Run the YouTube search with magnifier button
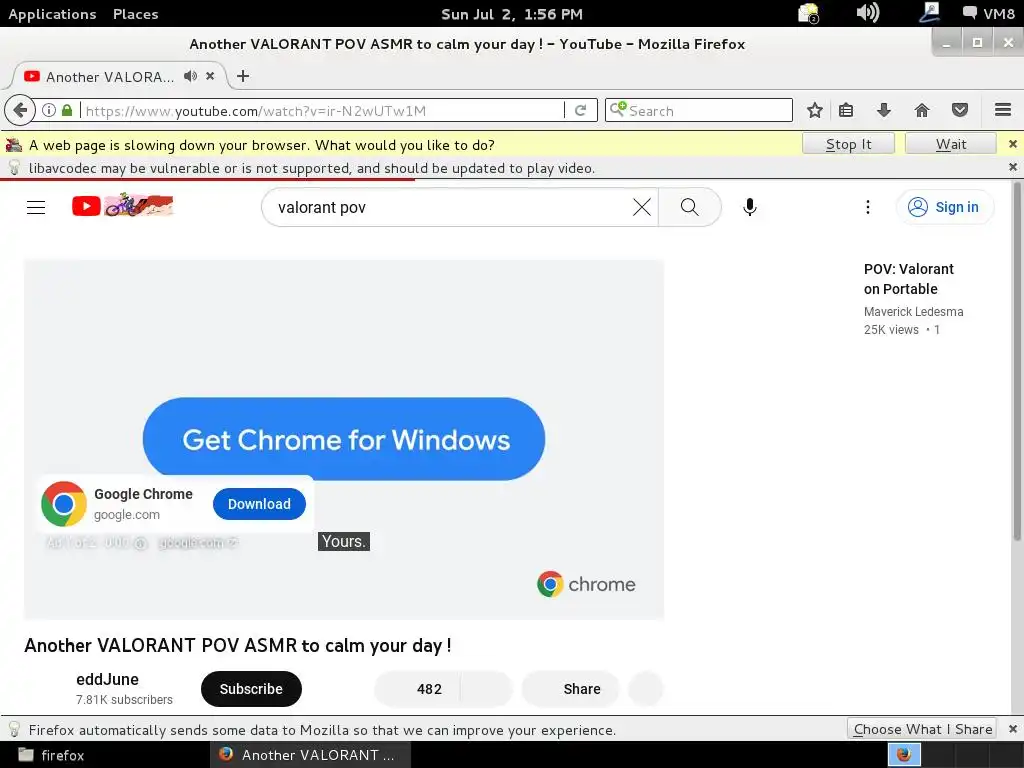The height and width of the screenshot is (768, 1024). 690,207
